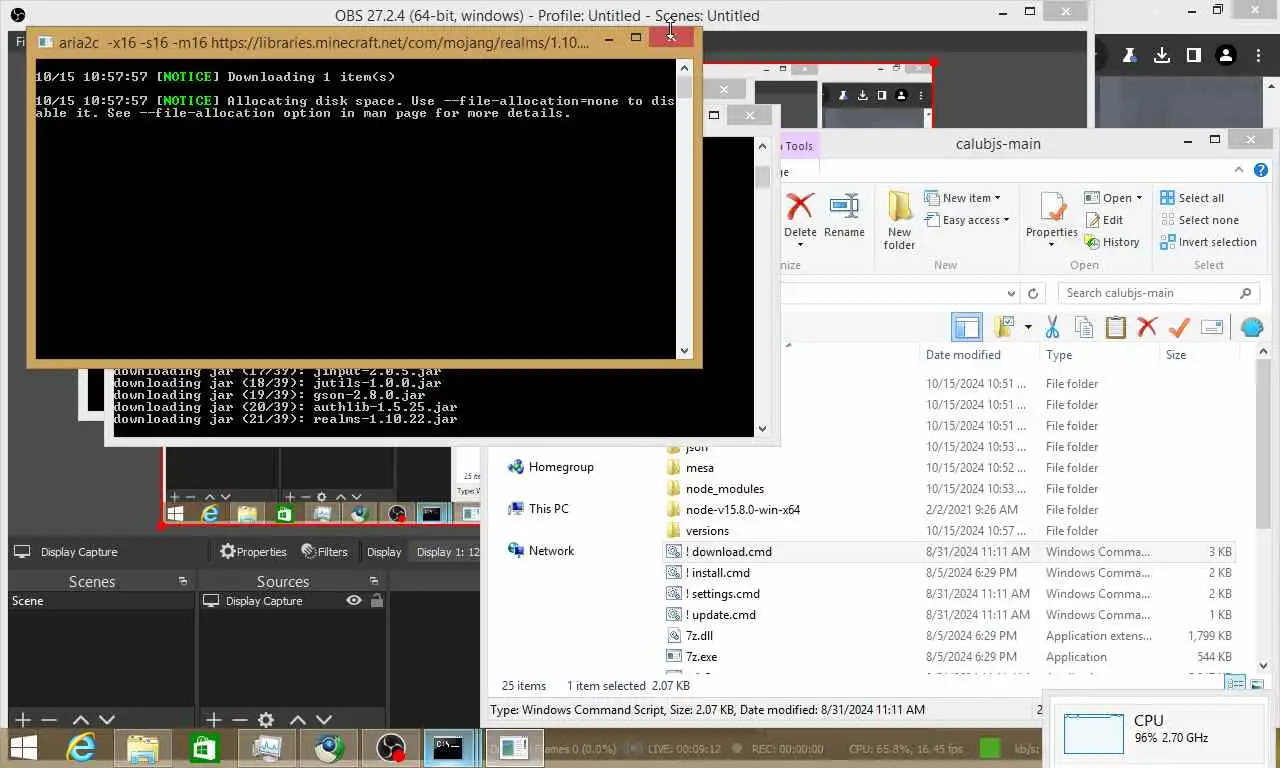
Task: Open the dropdown arrow next to Open
Action: coord(1139,198)
